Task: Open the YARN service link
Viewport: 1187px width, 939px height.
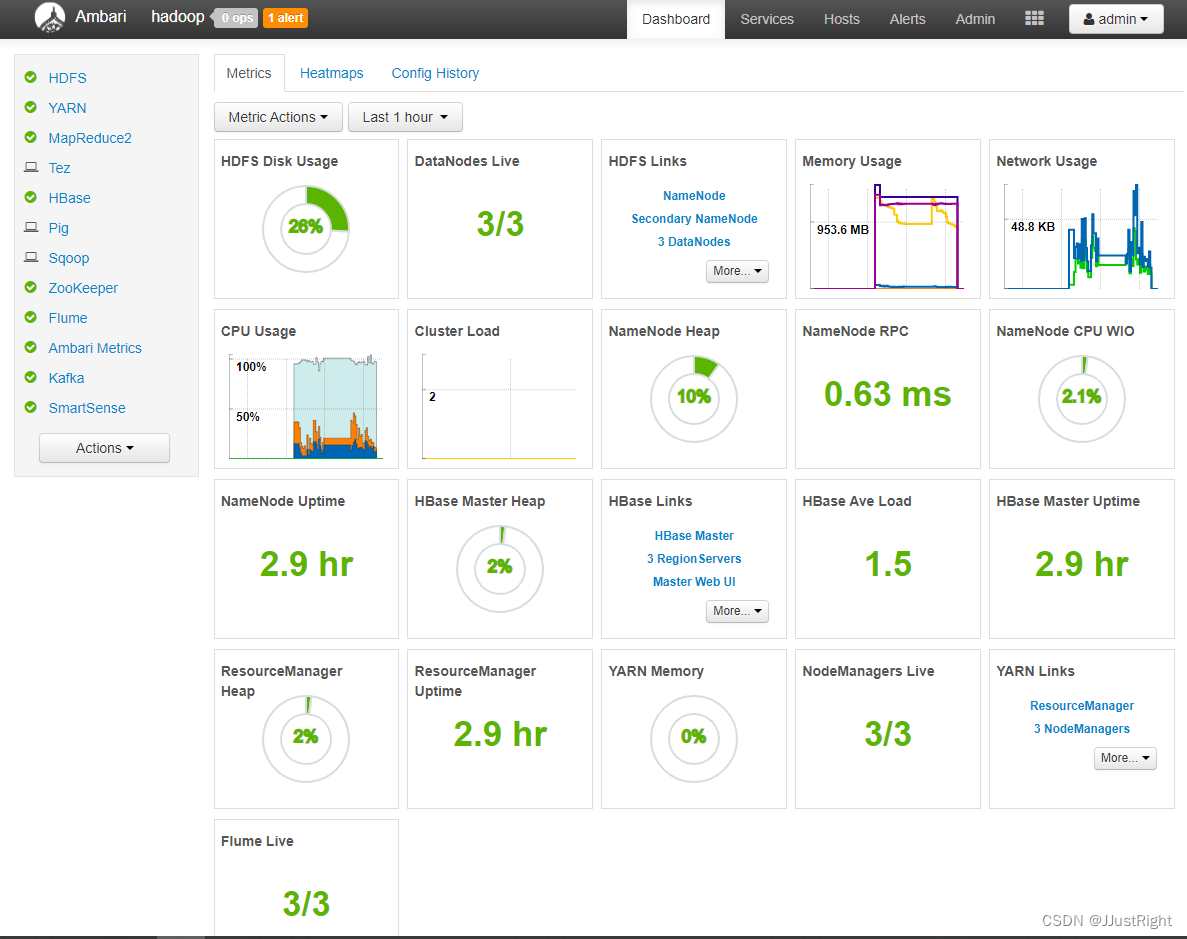Action: tap(67, 108)
